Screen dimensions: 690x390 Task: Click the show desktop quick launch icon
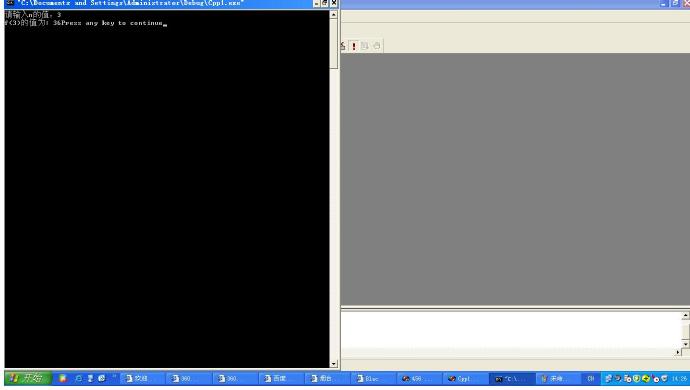click(90, 378)
